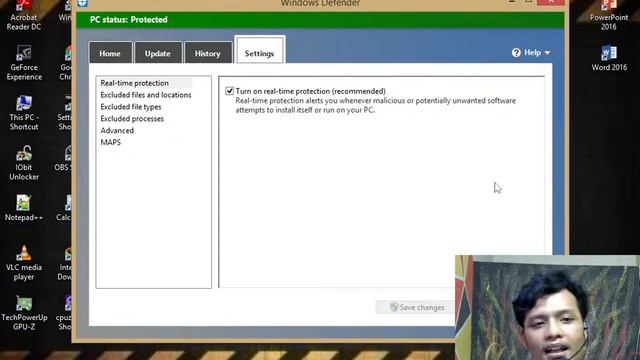The width and height of the screenshot is (640, 360).
Task: Toggle Turn on real-time protection checkbox
Action: tap(229, 91)
